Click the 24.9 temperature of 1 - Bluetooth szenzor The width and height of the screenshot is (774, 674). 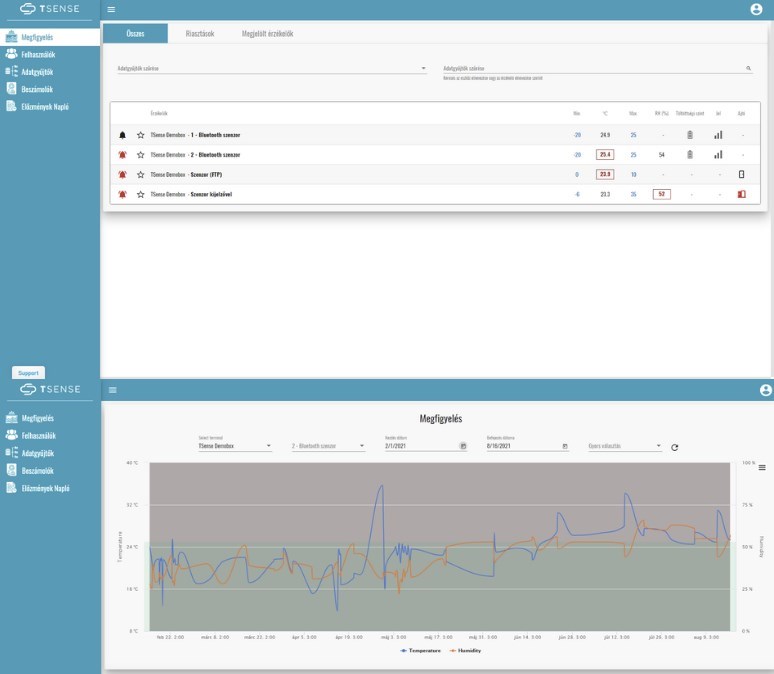pyautogui.click(x=605, y=135)
